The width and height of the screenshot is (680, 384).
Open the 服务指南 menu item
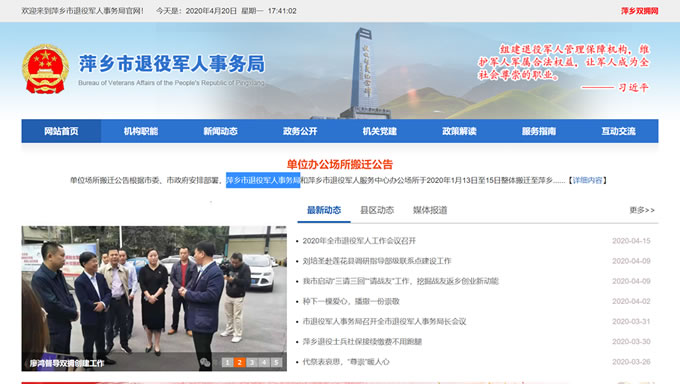539,131
